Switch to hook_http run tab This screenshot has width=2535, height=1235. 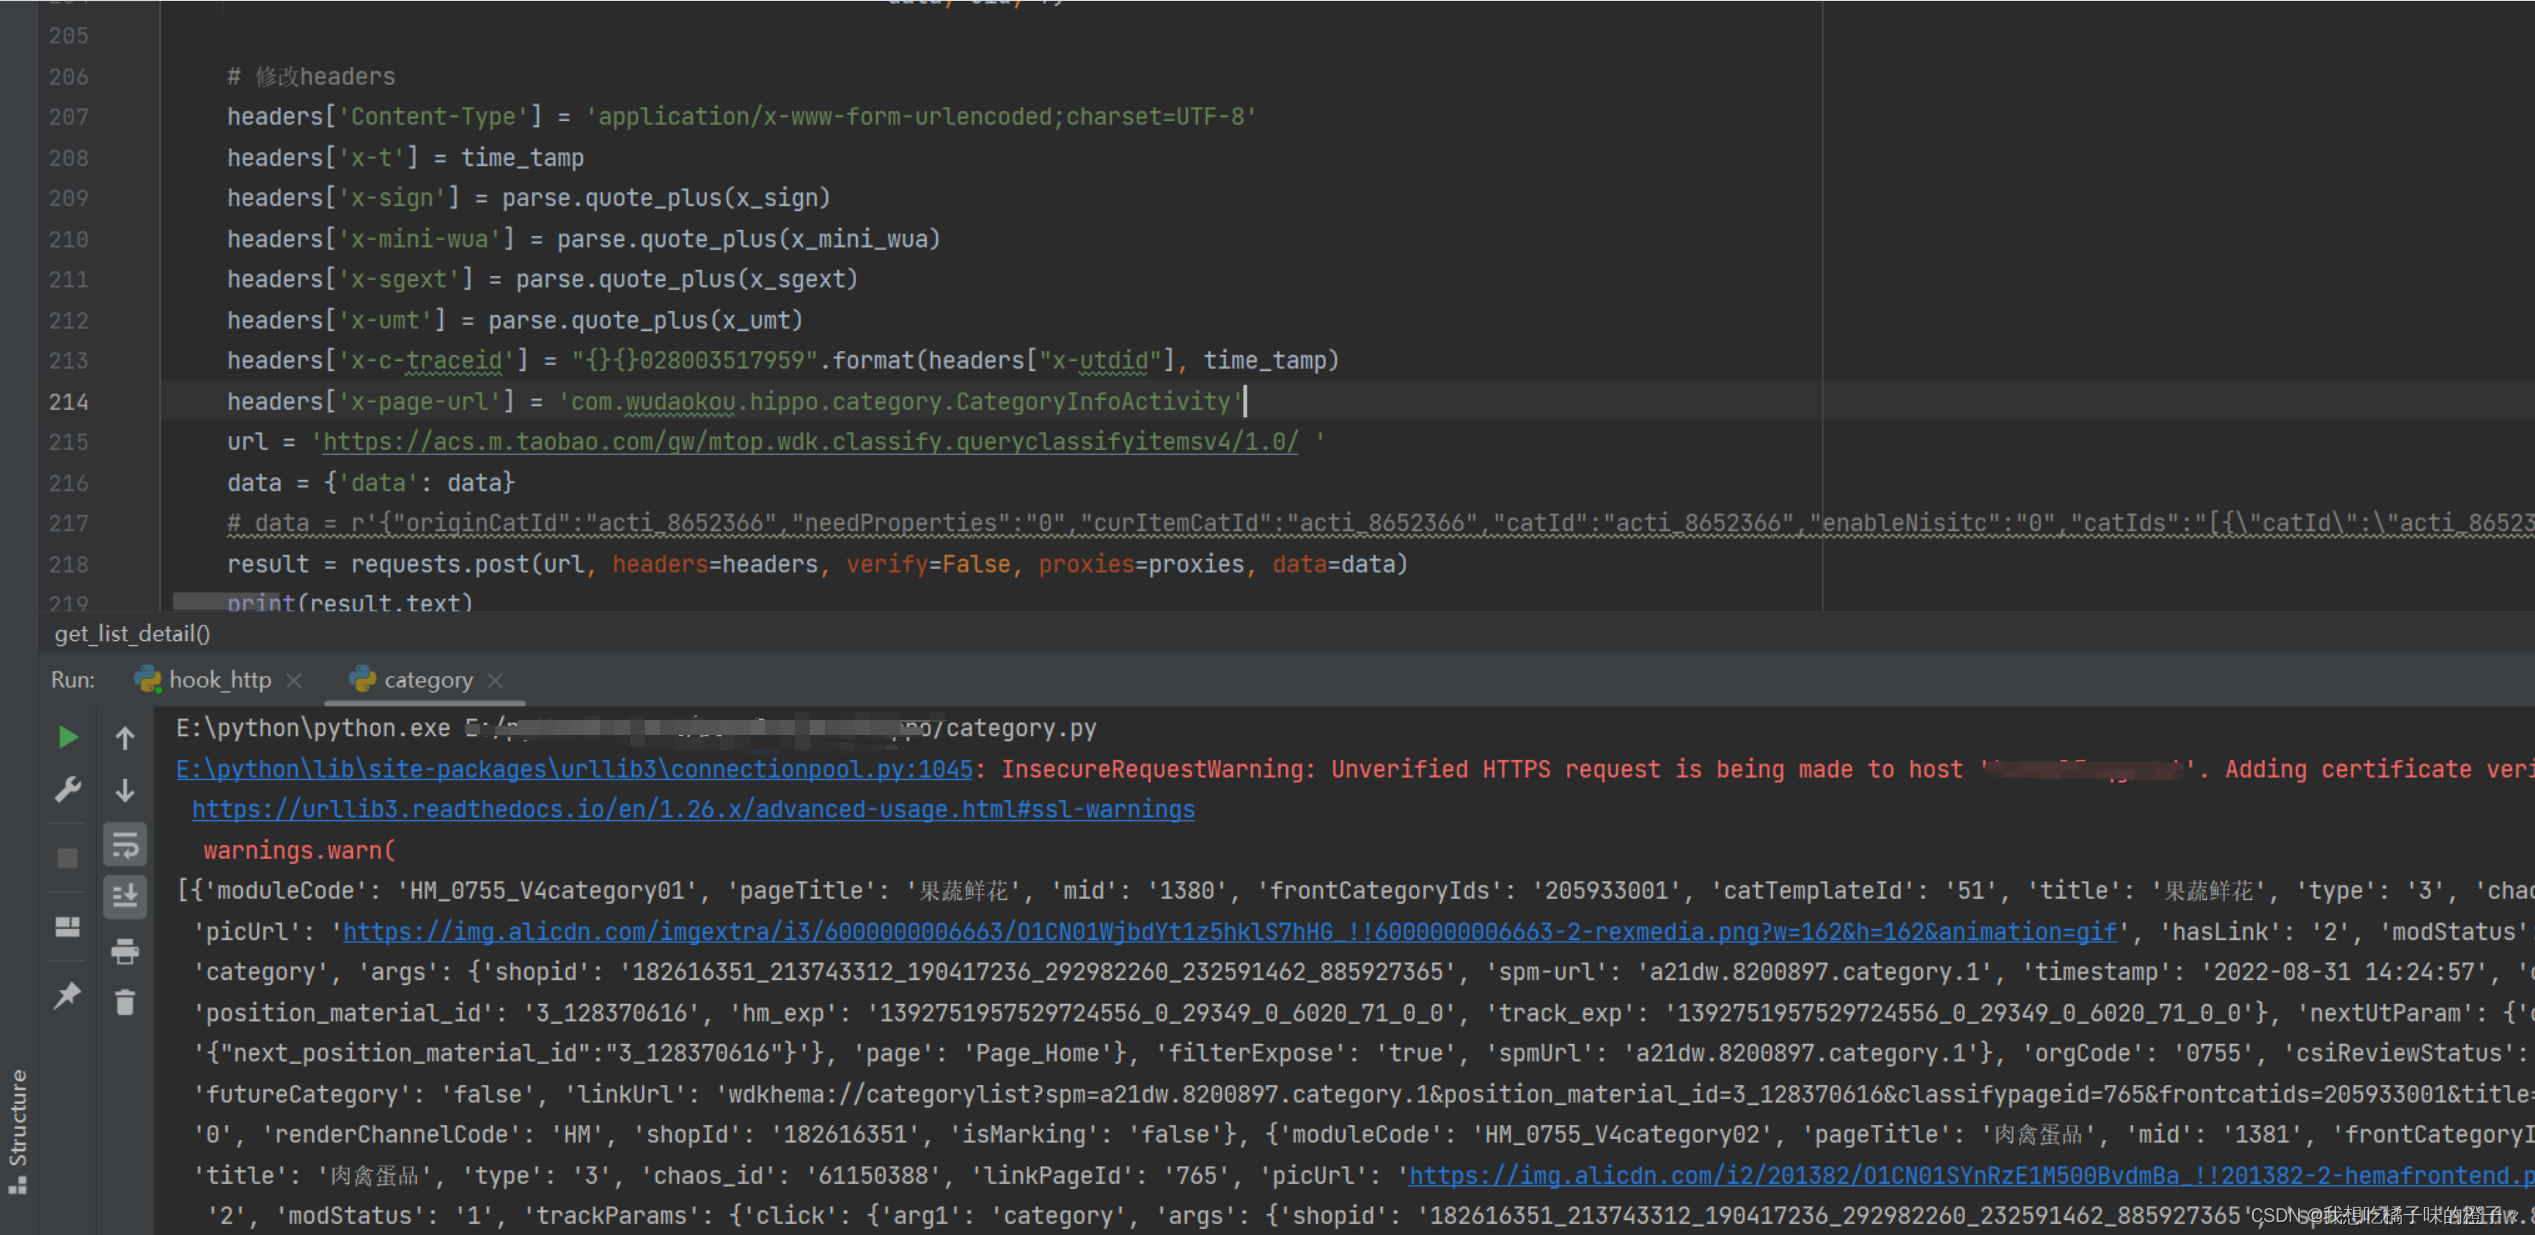pos(219,680)
